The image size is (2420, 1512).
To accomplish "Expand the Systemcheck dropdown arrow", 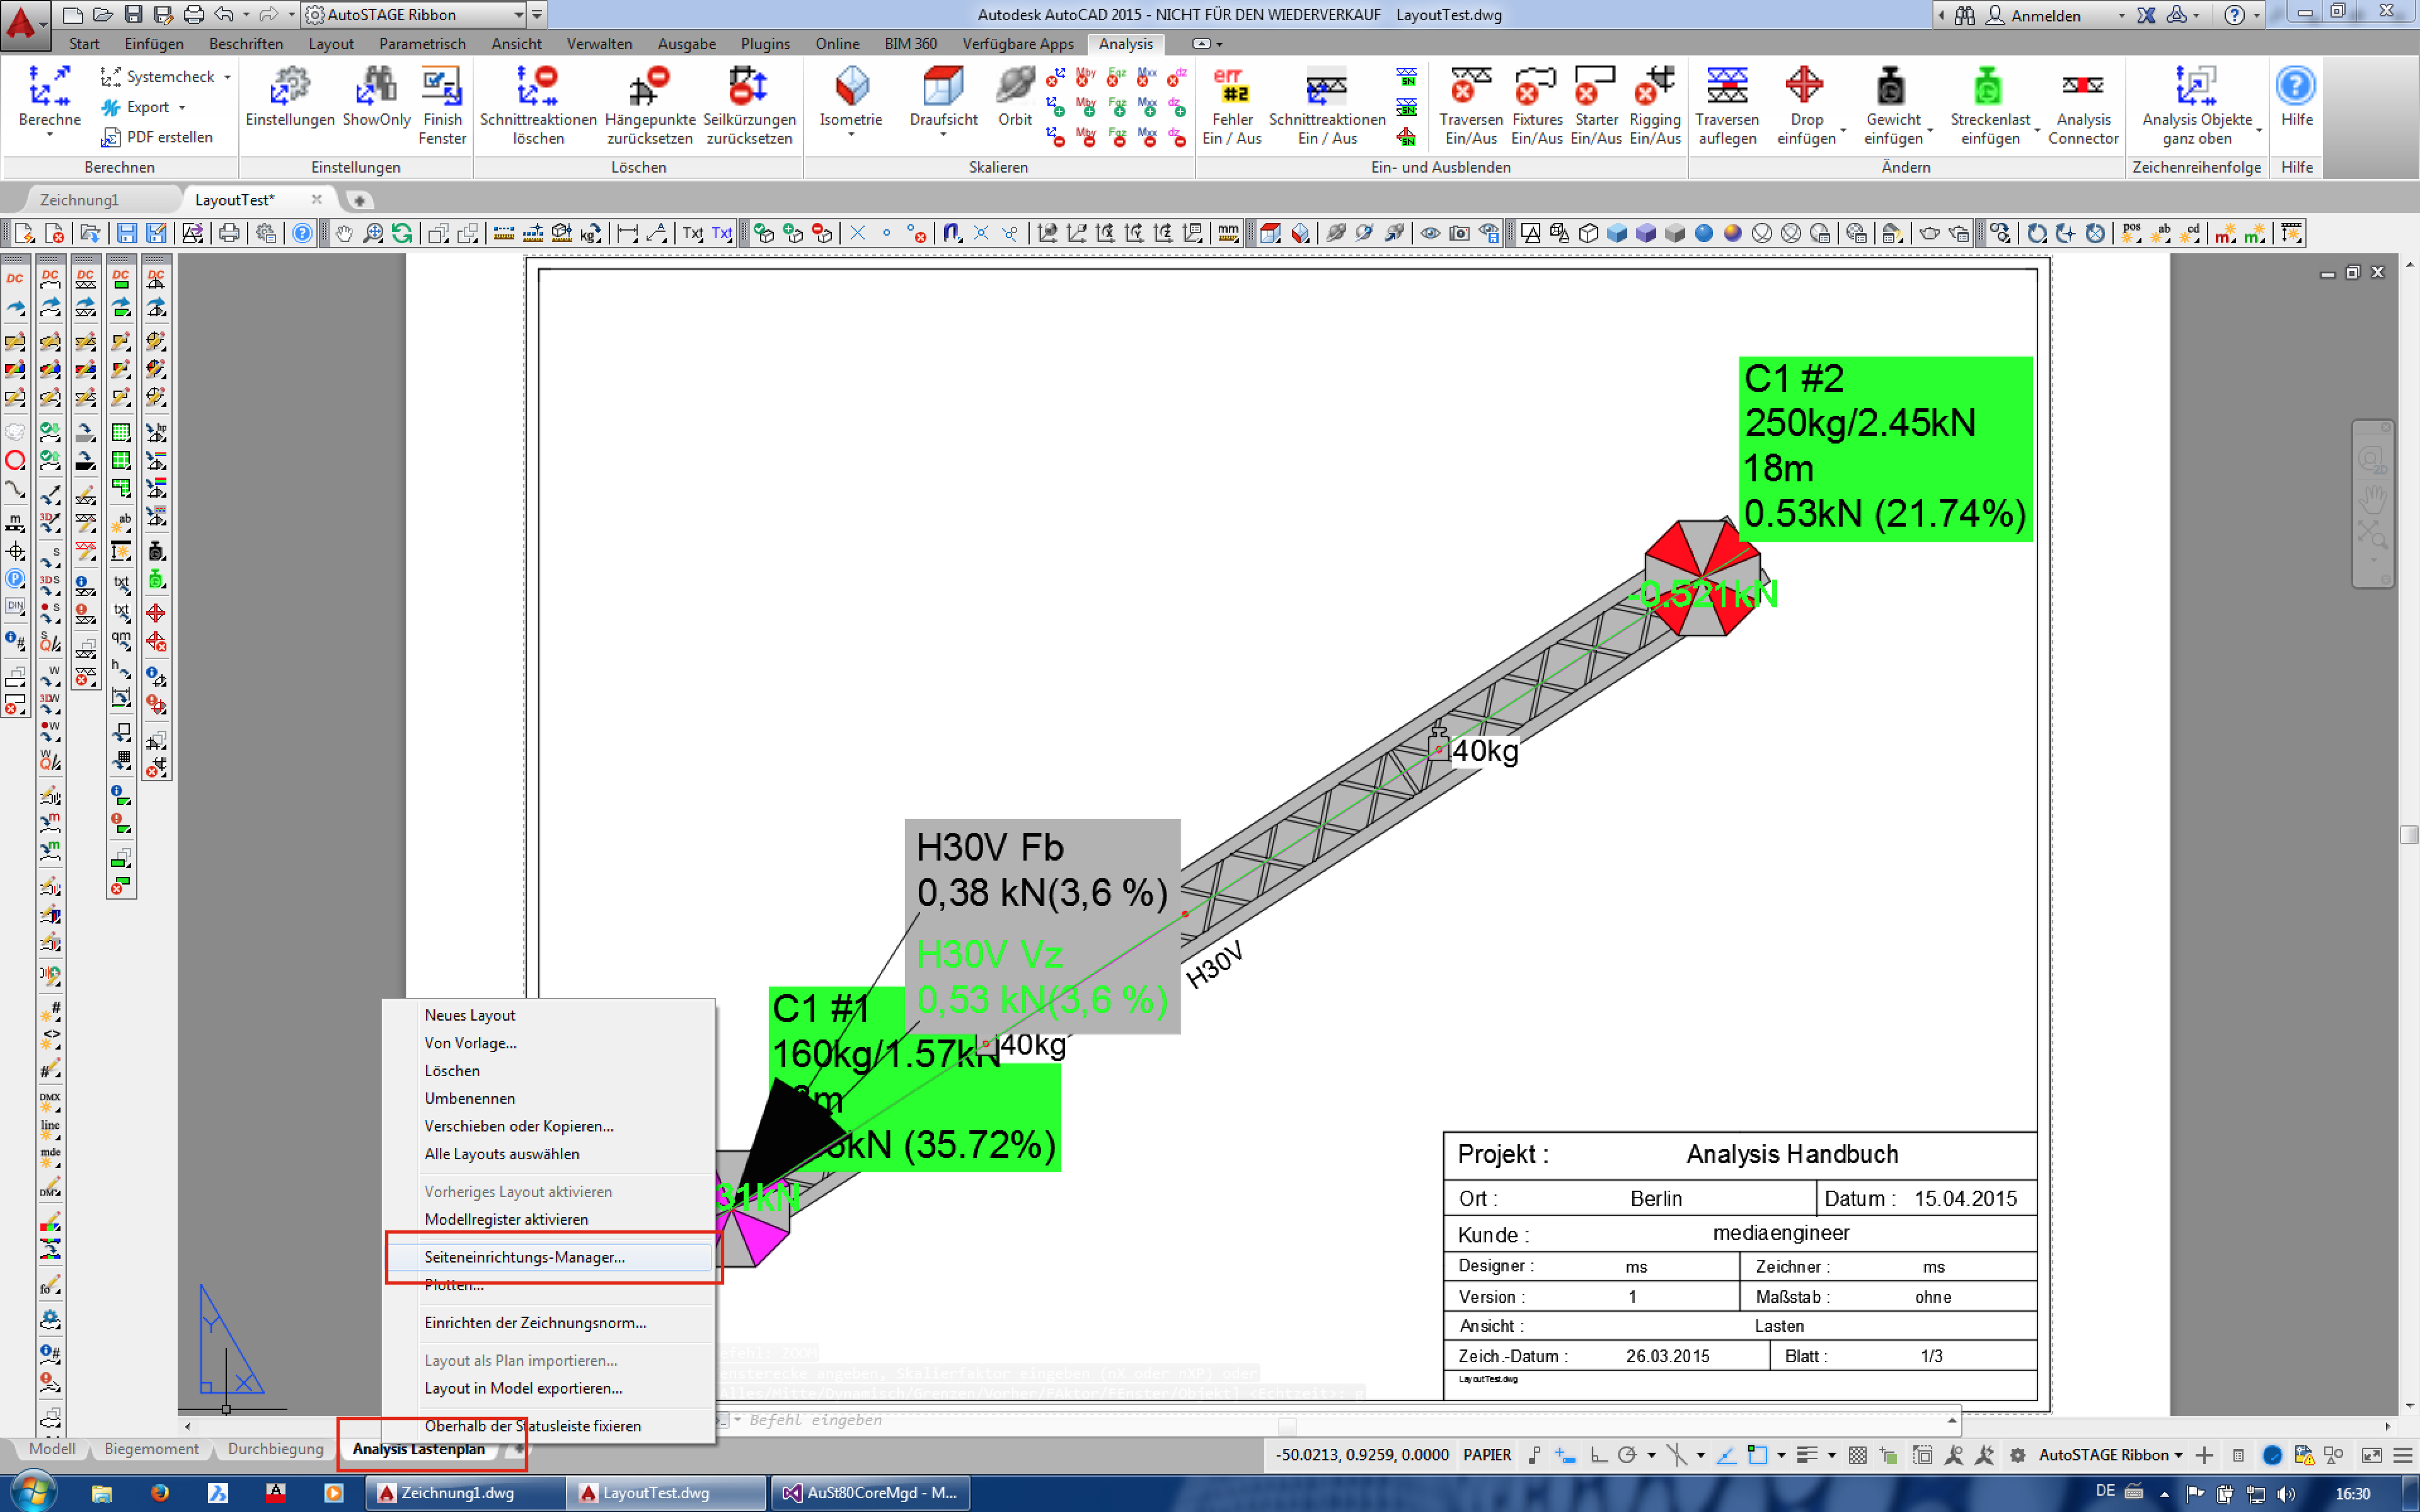I will [x=228, y=77].
